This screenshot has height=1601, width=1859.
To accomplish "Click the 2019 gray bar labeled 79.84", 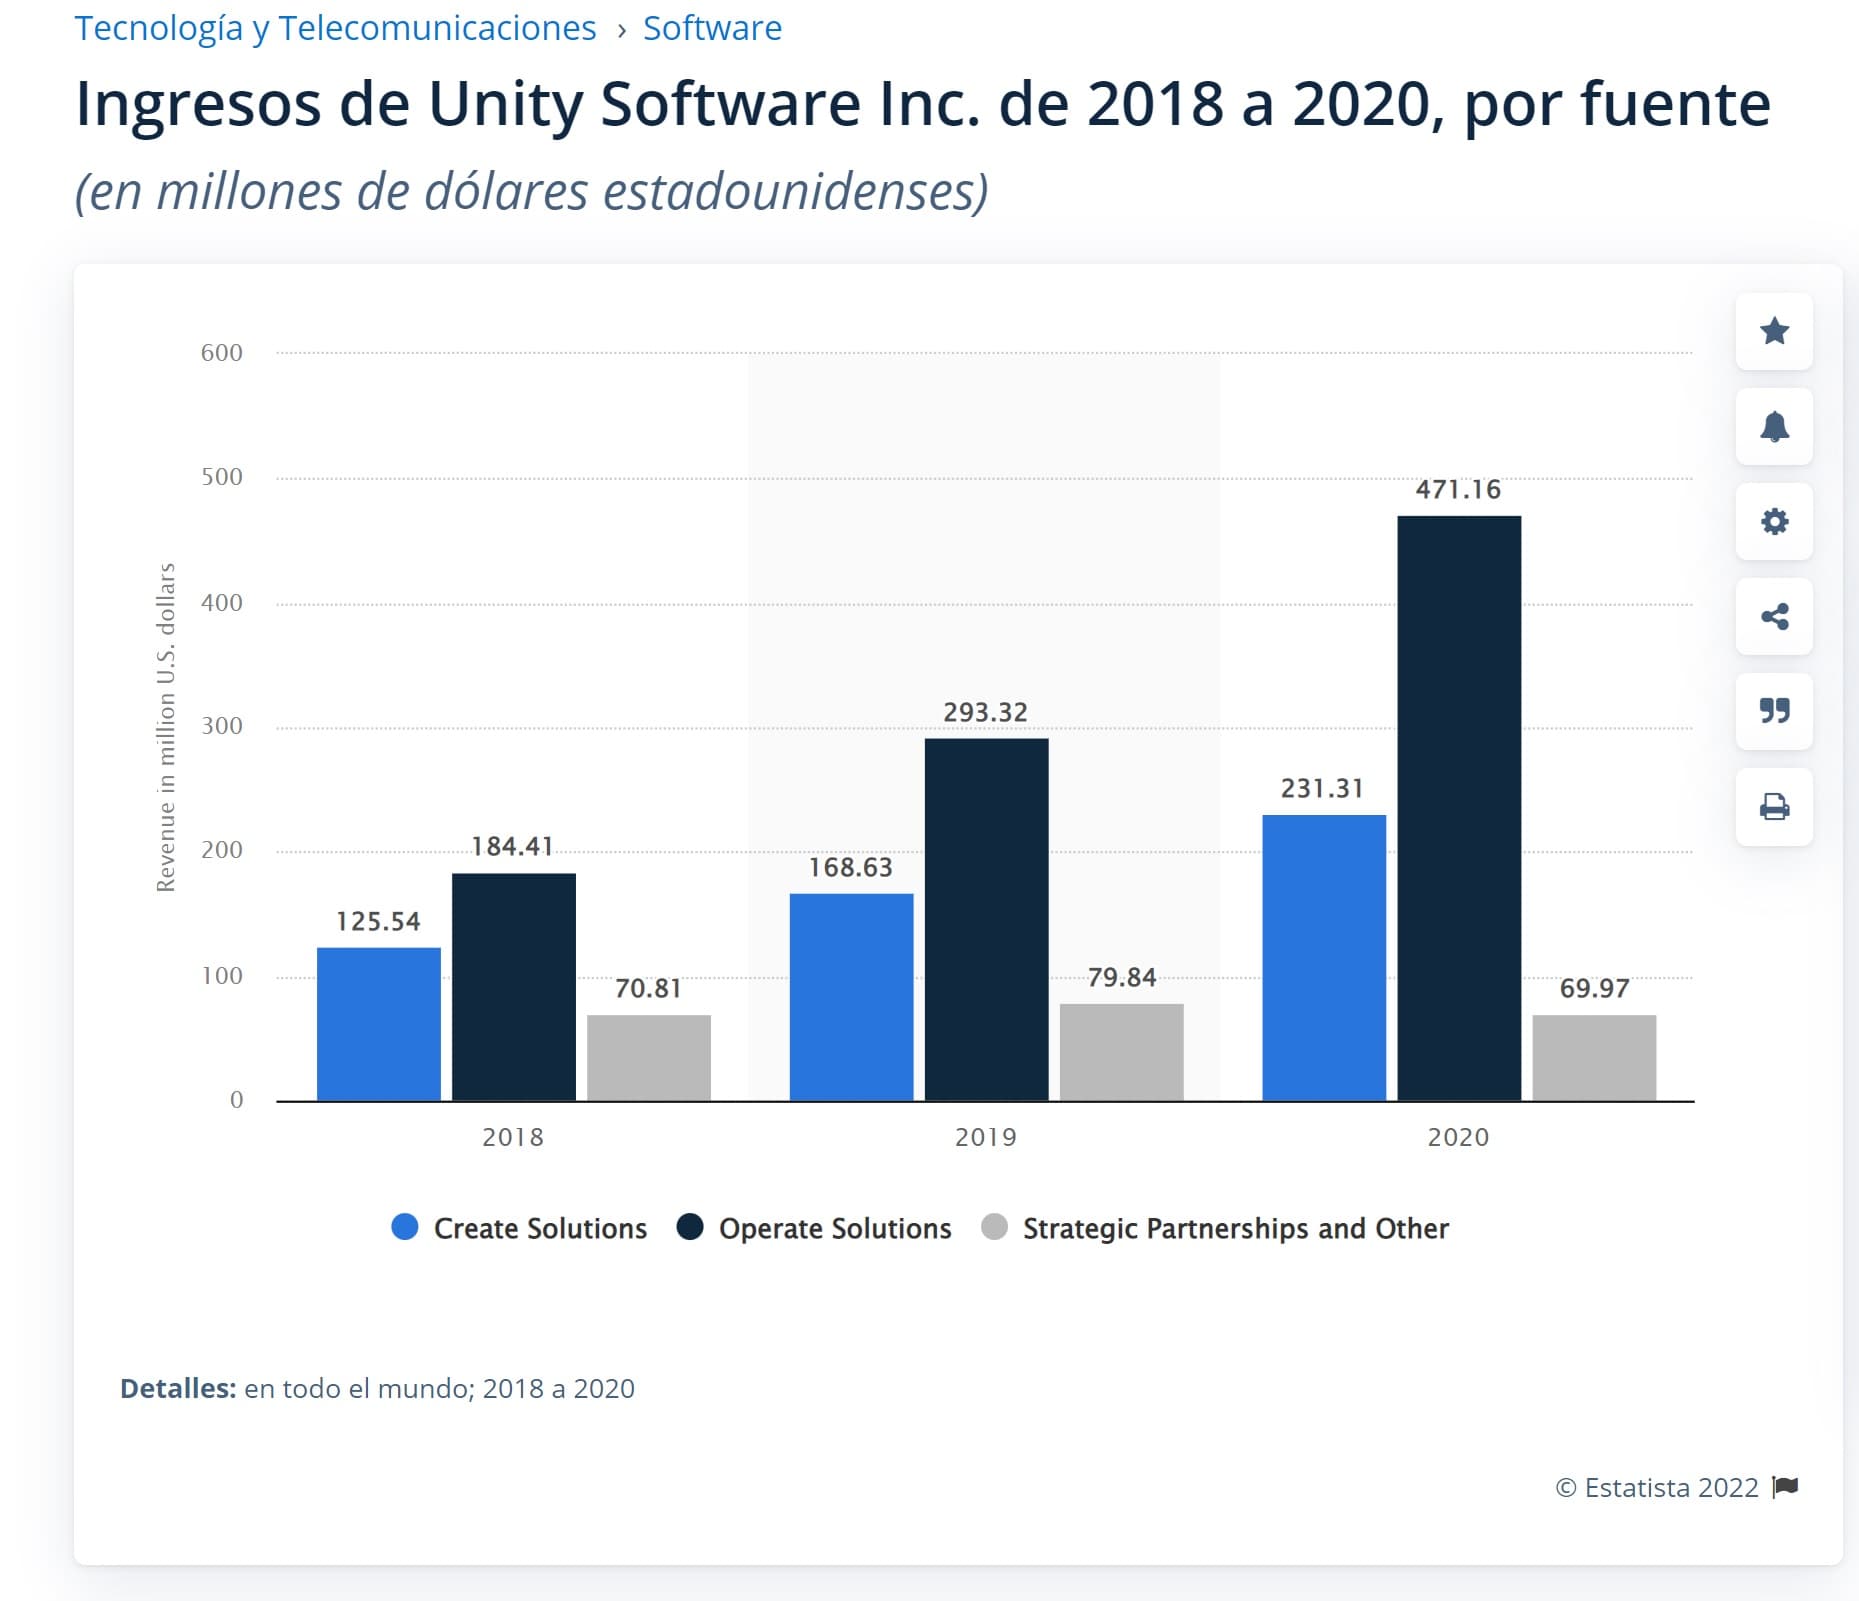I will [x=1122, y=1052].
